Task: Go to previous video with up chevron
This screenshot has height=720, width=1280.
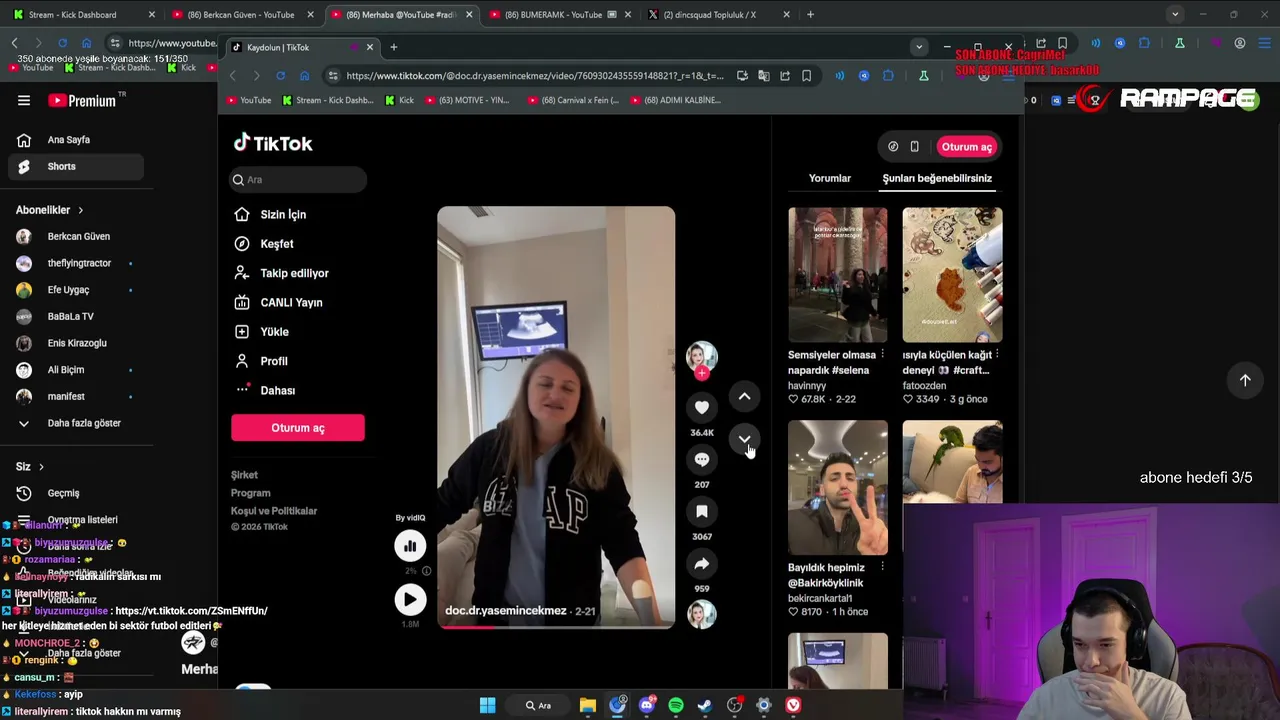Action: click(744, 397)
